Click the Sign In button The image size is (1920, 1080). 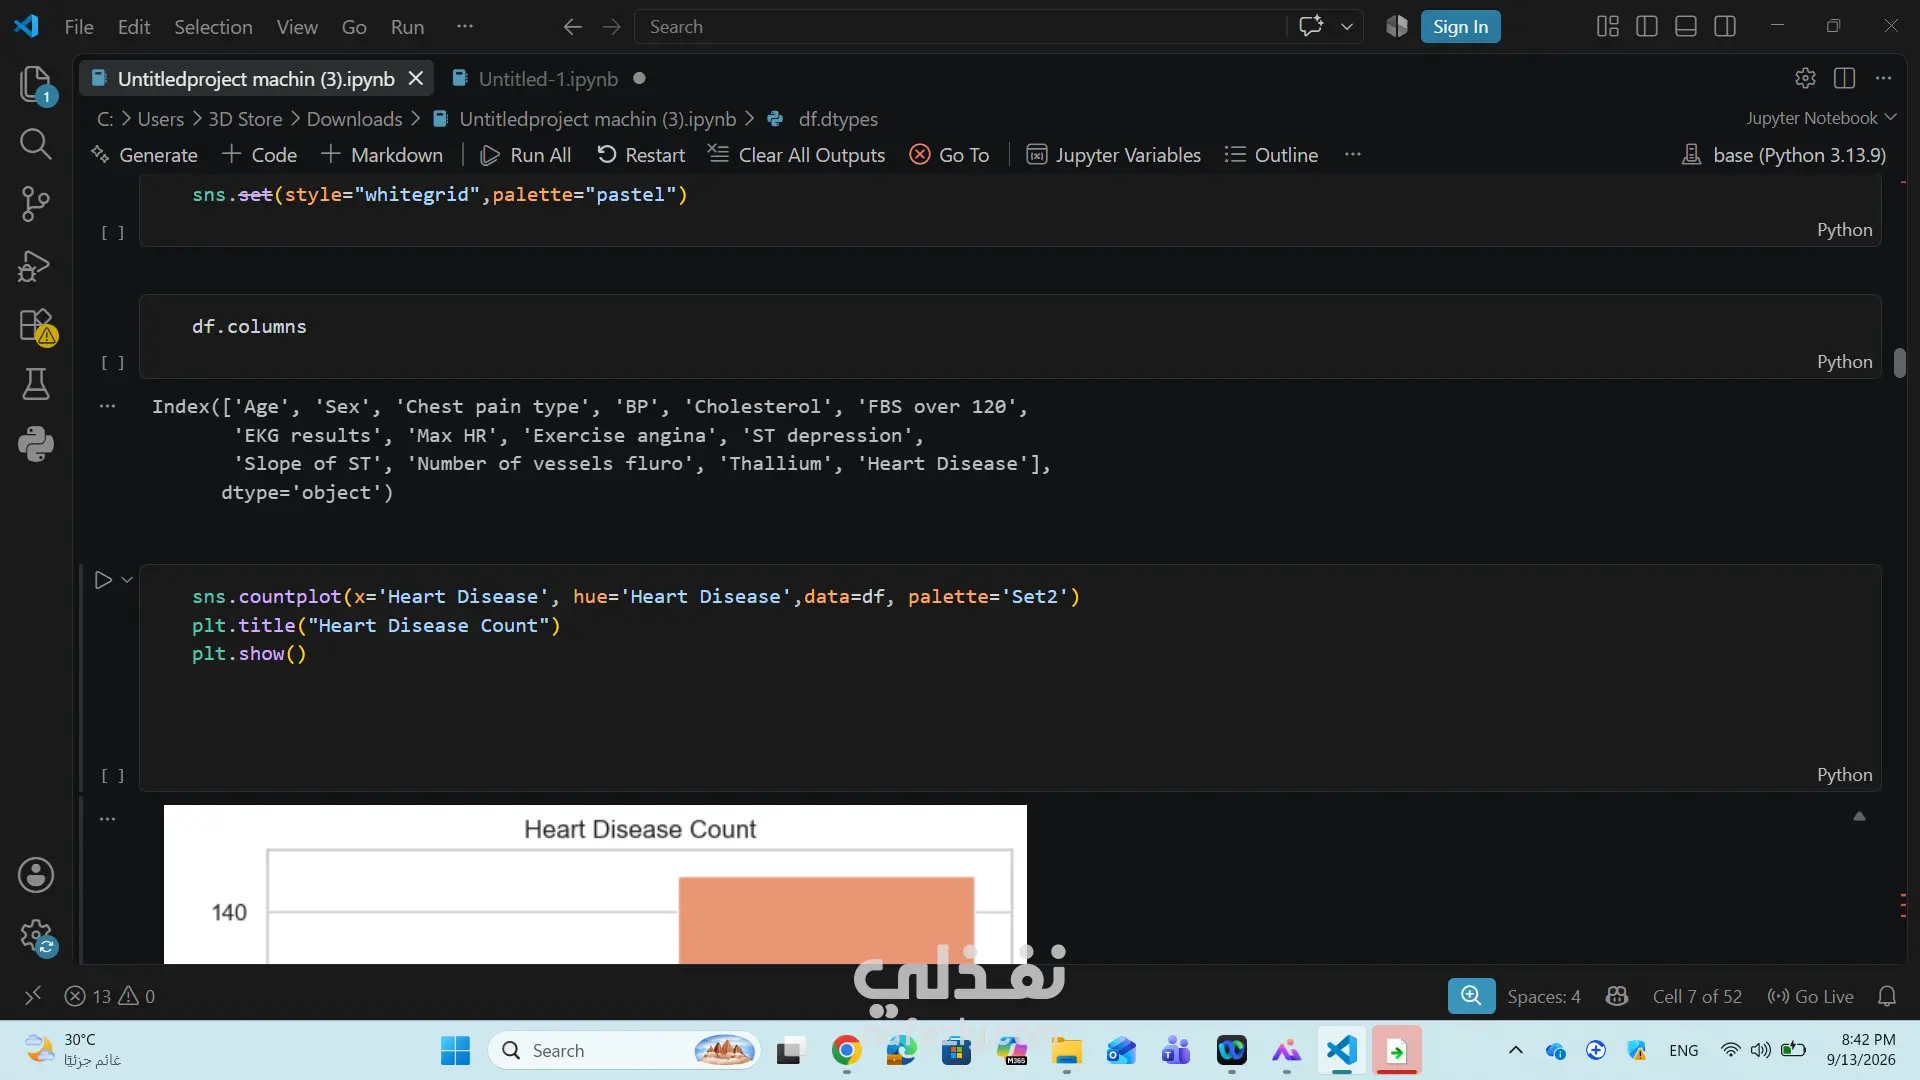point(1460,27)
